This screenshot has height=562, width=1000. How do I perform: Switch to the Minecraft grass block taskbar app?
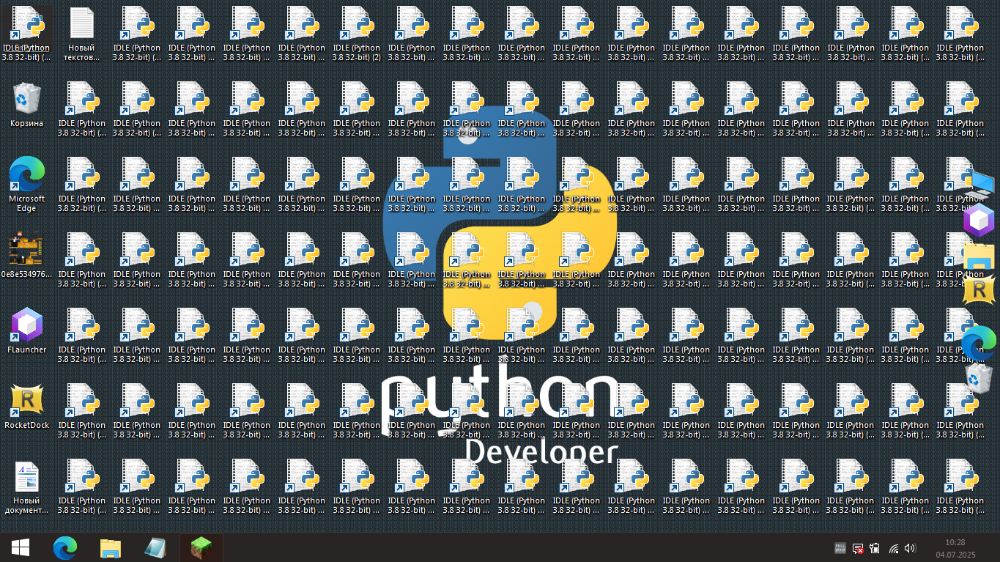(202, 547)
